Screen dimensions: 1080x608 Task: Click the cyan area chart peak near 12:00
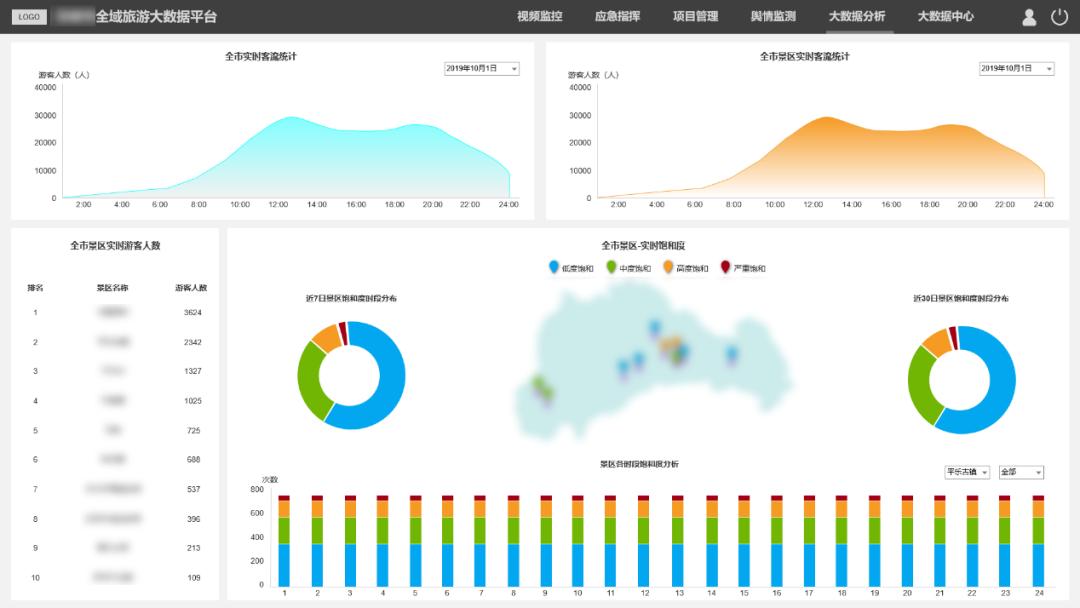292,118
